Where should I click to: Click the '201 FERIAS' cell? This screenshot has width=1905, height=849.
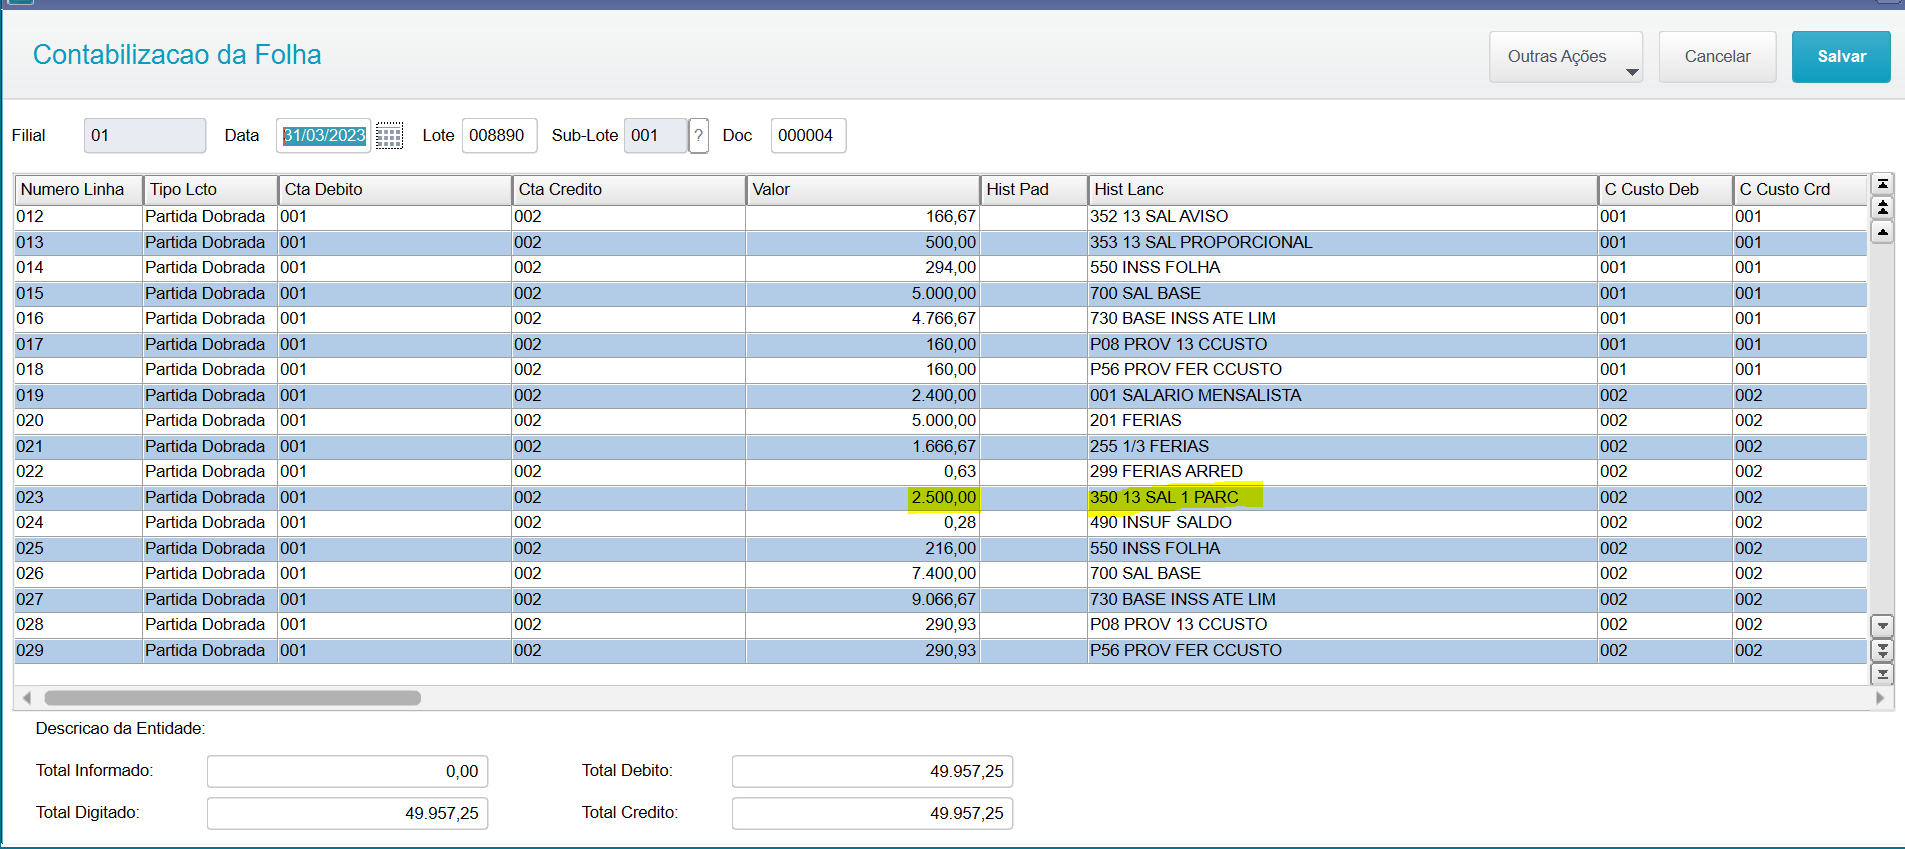(1343, 421)
